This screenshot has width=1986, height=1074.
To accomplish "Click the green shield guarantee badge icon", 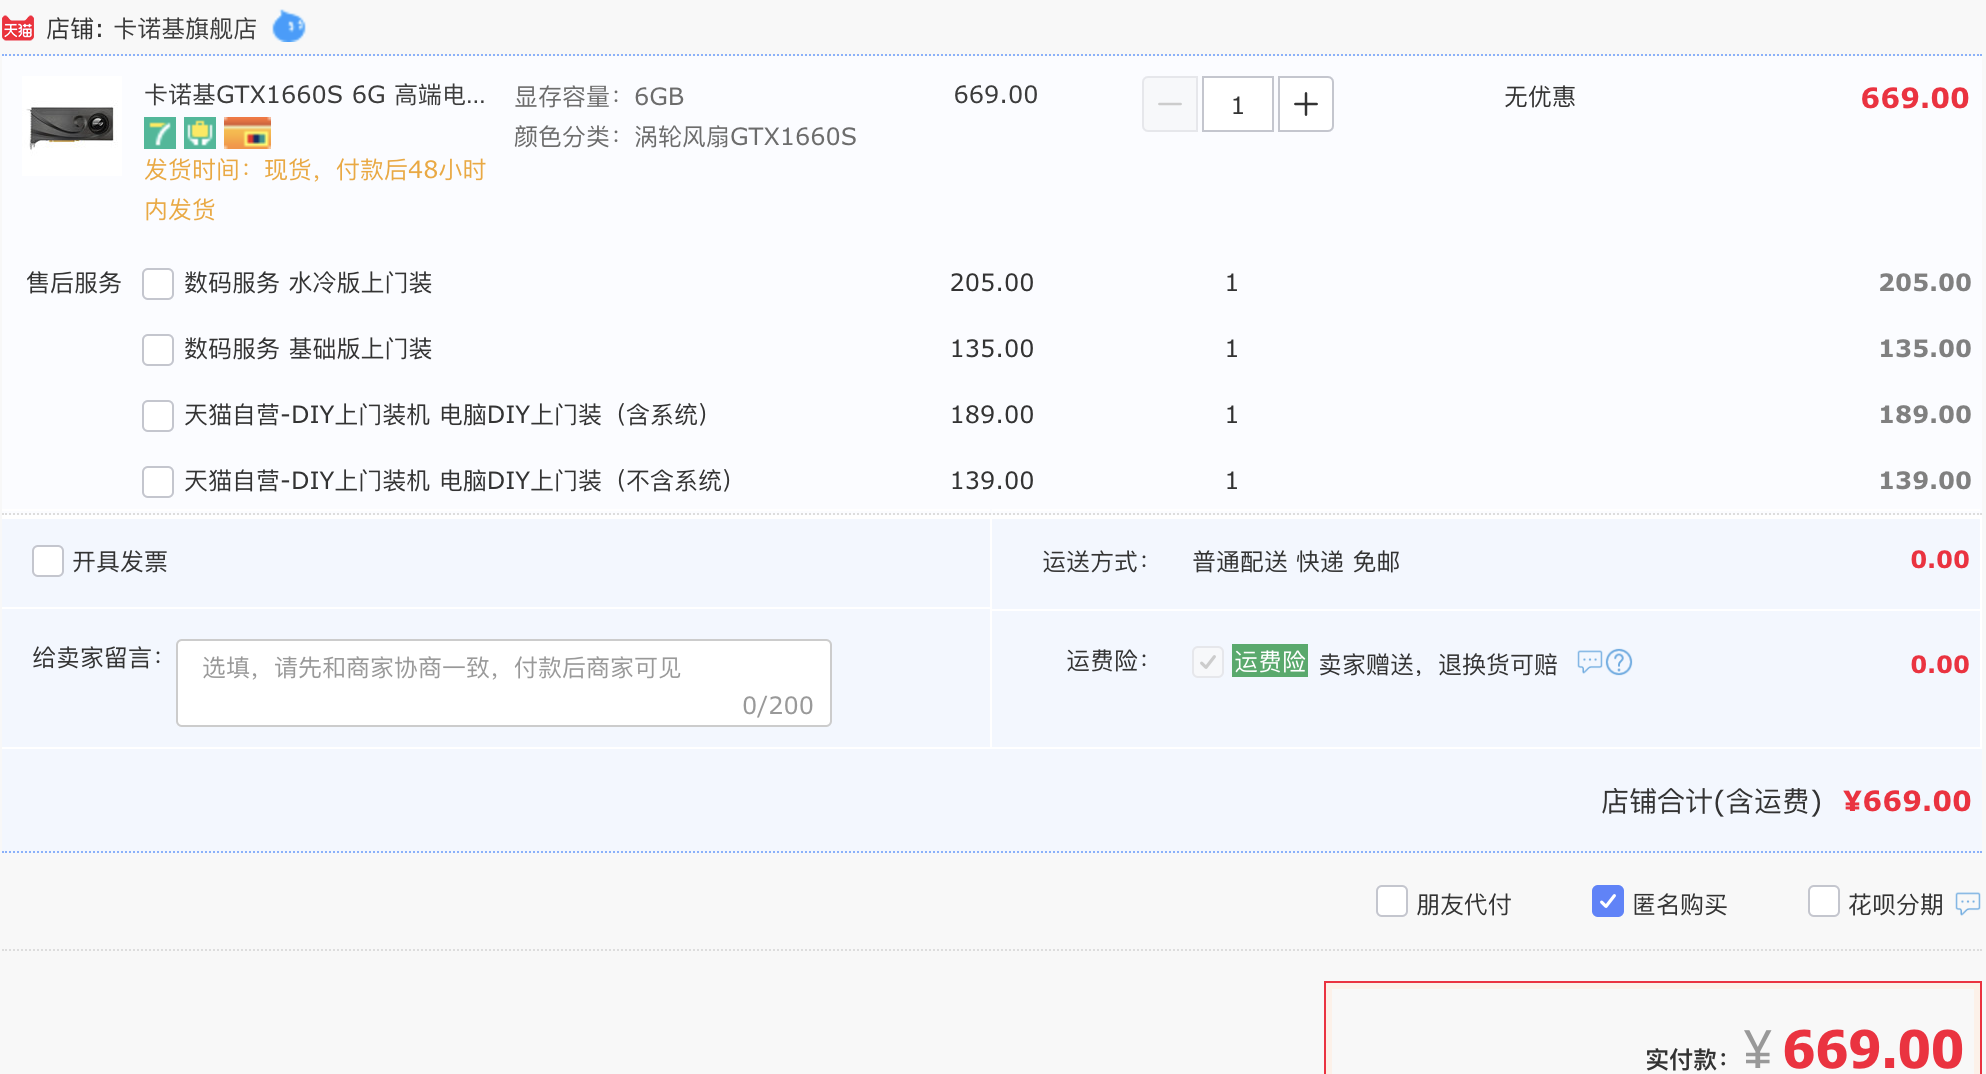I will [x=200, y=133].
